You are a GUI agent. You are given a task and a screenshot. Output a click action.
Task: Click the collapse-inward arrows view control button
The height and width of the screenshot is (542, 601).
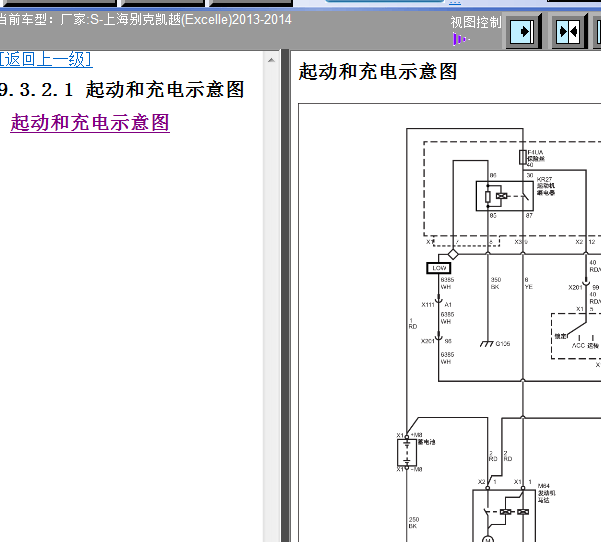(569, 31)
